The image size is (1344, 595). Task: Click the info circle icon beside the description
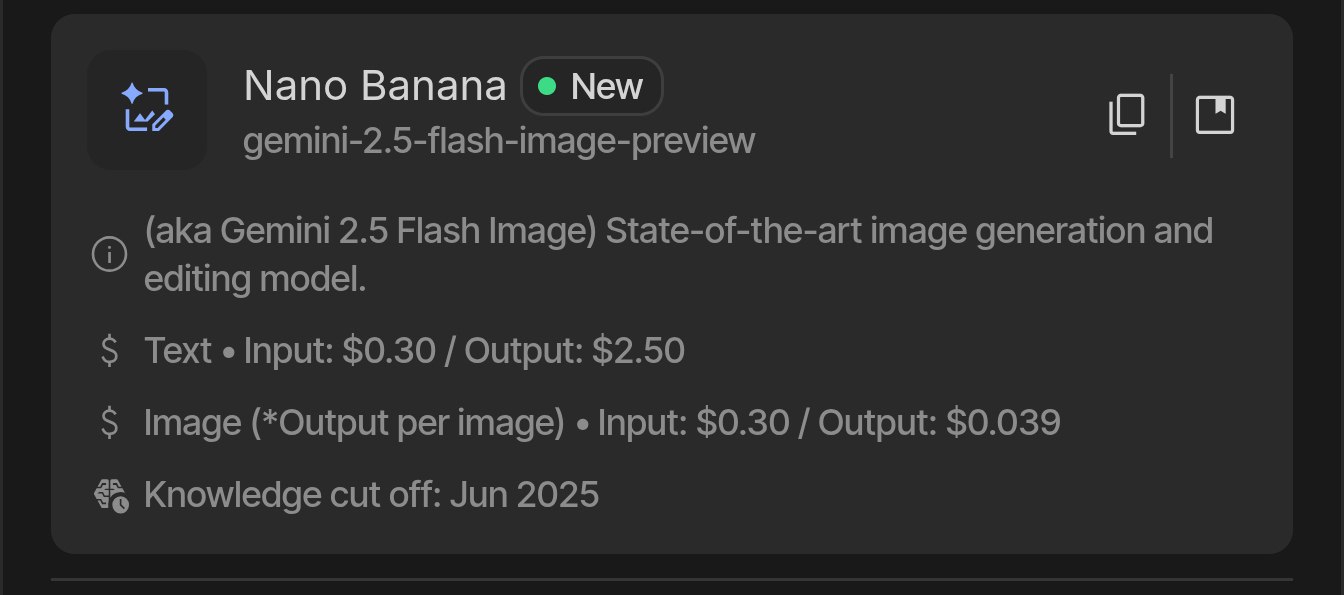[x=108, y=256]
